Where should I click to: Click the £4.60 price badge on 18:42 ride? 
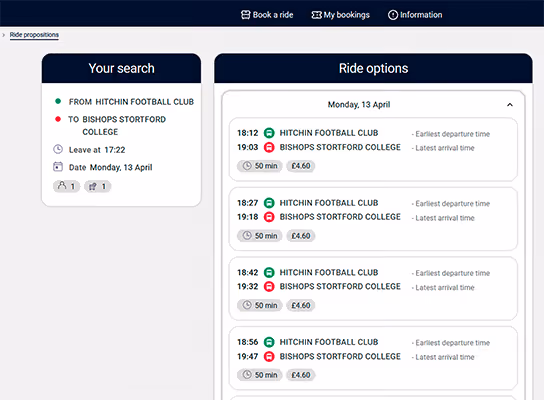(301, 305)
